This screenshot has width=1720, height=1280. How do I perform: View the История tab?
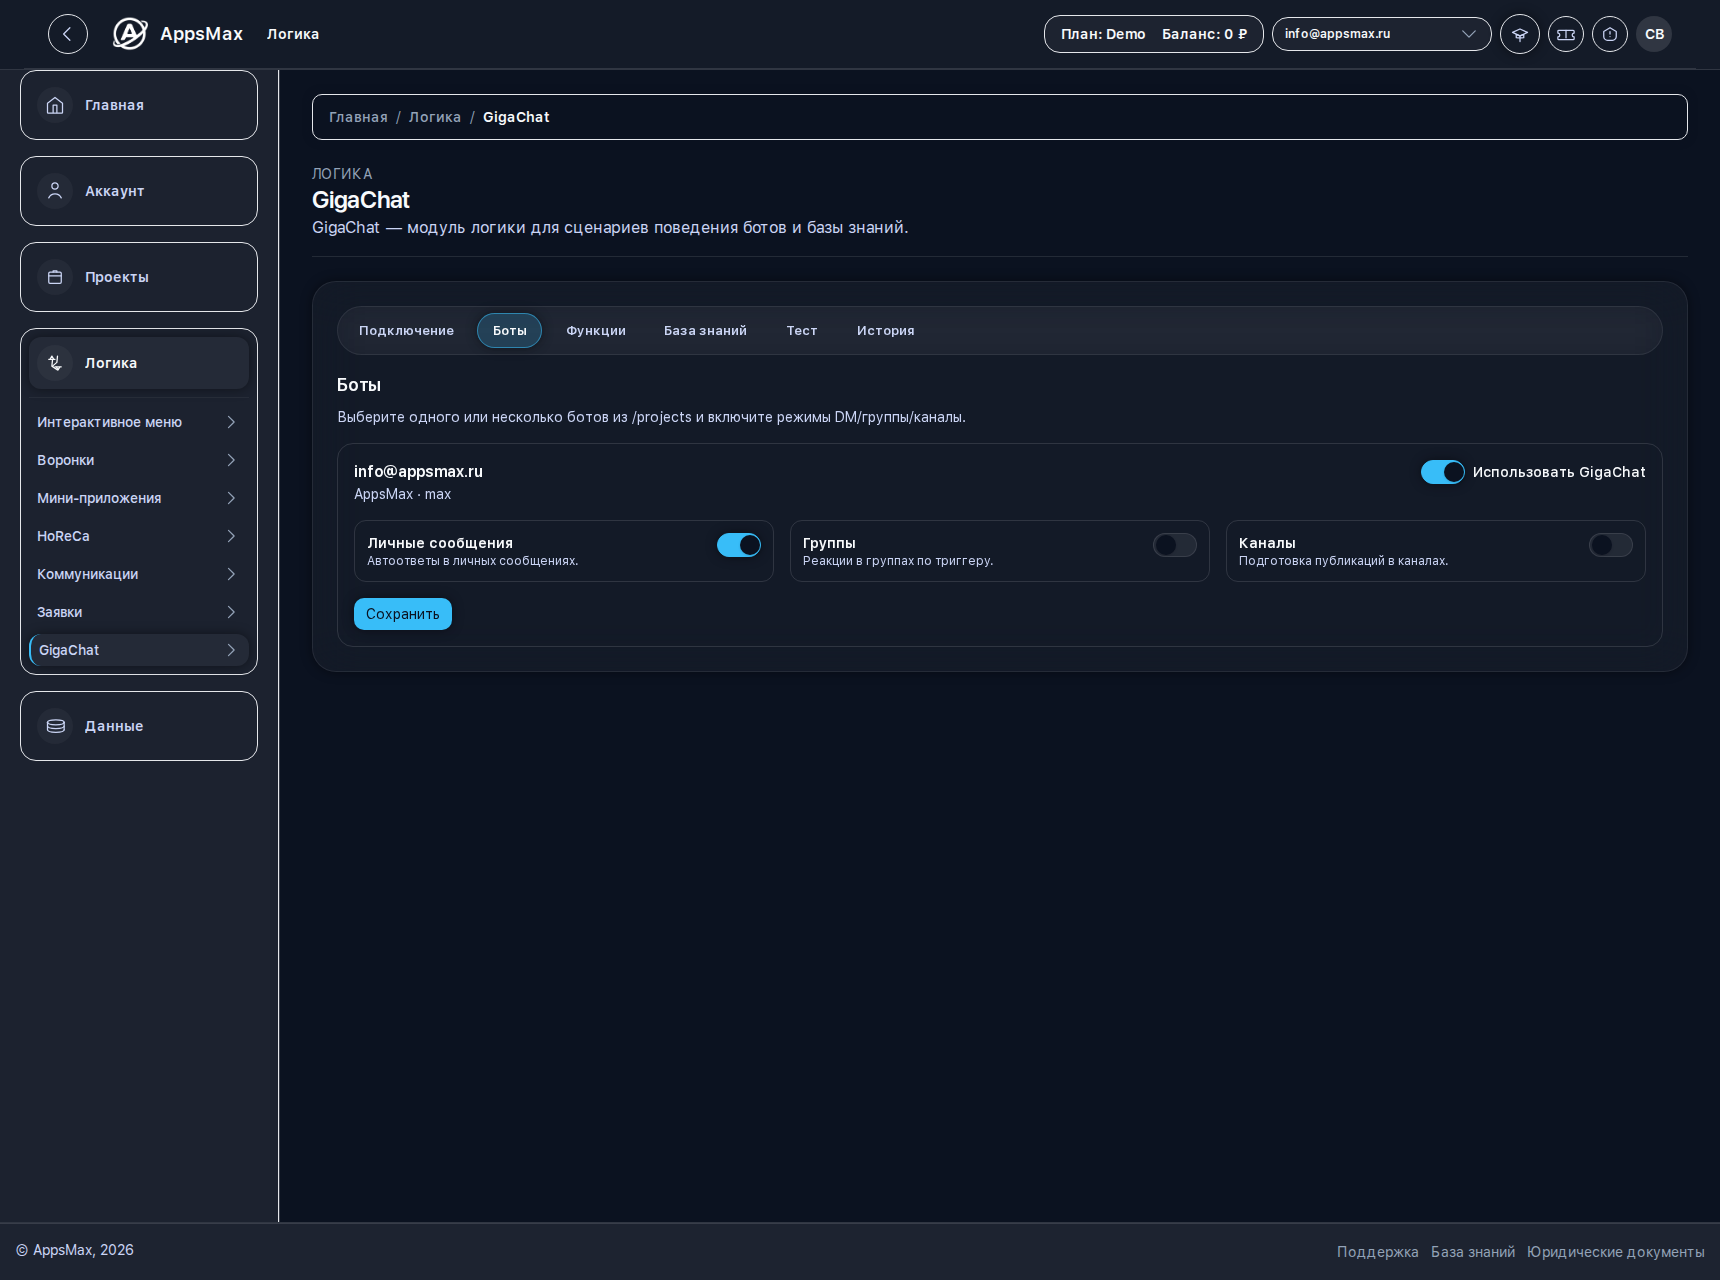pyautogui.click(x=885, y=331)
